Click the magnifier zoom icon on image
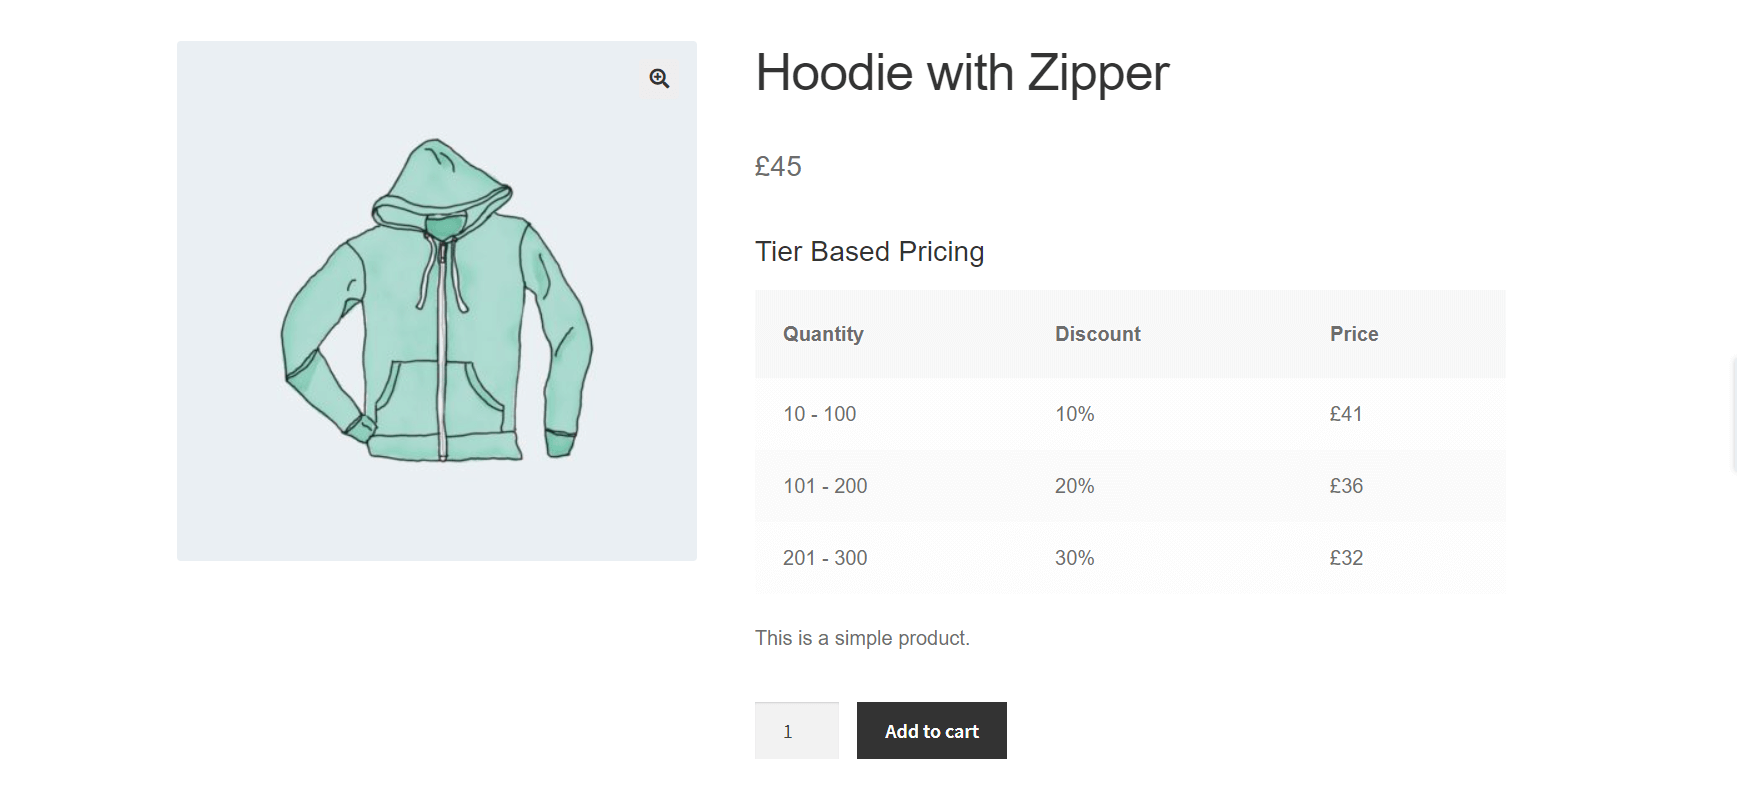This screenshot has width=1737, height=809. pyautogui.click(x=659, y=78)
